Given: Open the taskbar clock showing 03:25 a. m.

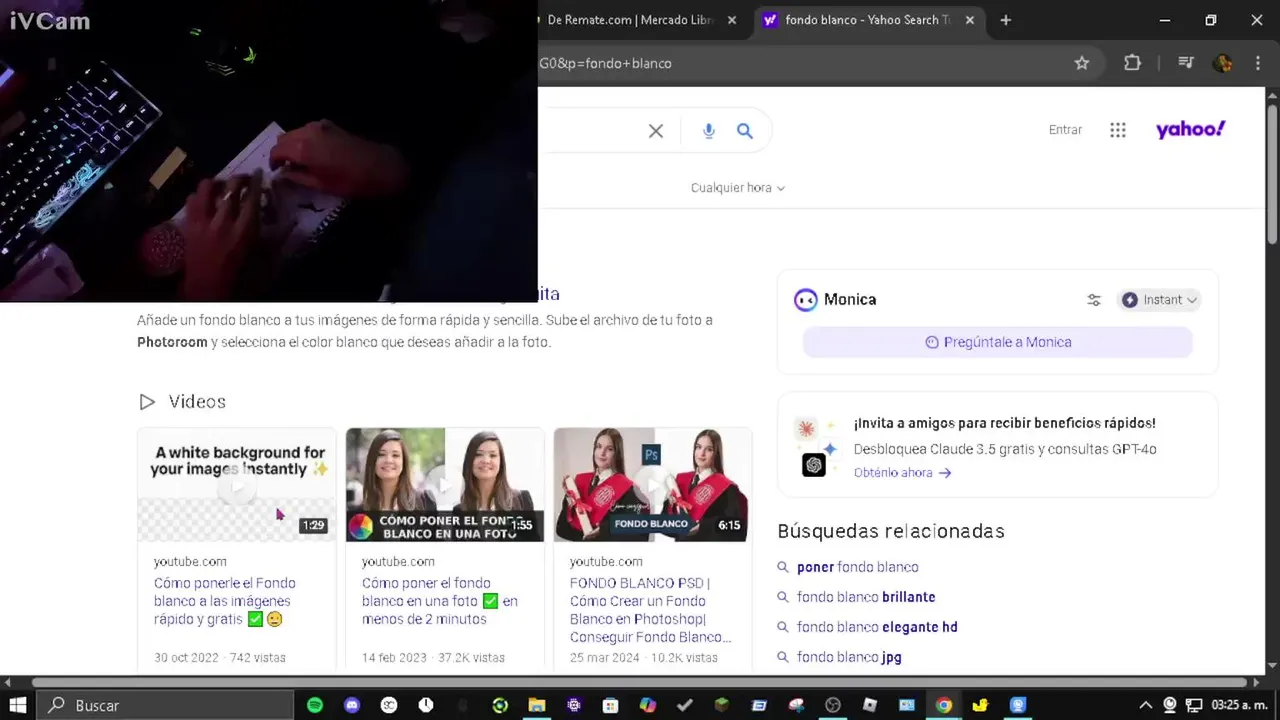Looking at the screenshot, I should pyautogui.click(x=1239, y=705).
